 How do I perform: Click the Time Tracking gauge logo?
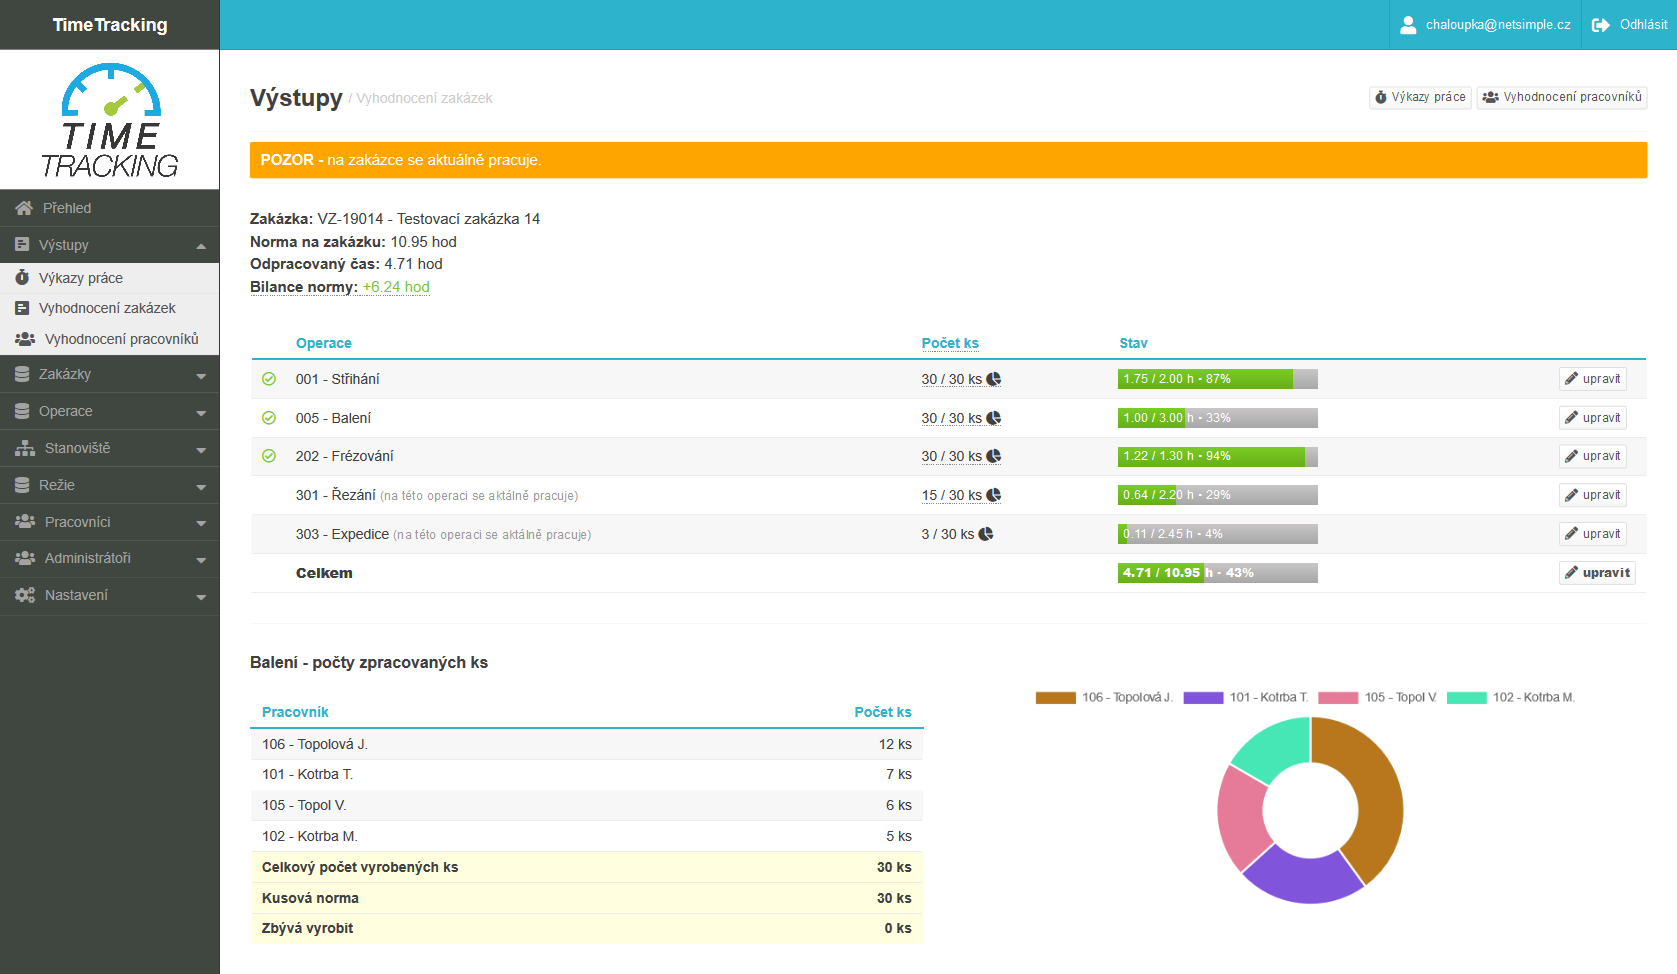click(x=110, y=120)
